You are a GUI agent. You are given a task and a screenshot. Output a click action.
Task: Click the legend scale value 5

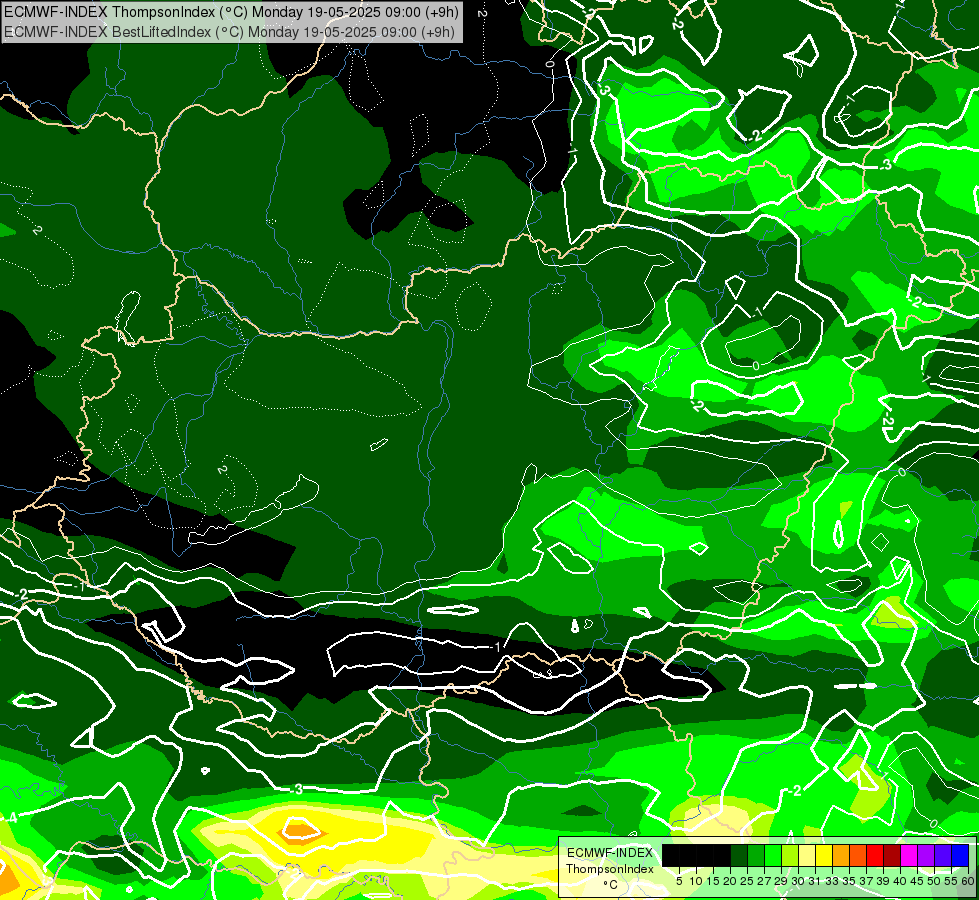coord(679,881)
